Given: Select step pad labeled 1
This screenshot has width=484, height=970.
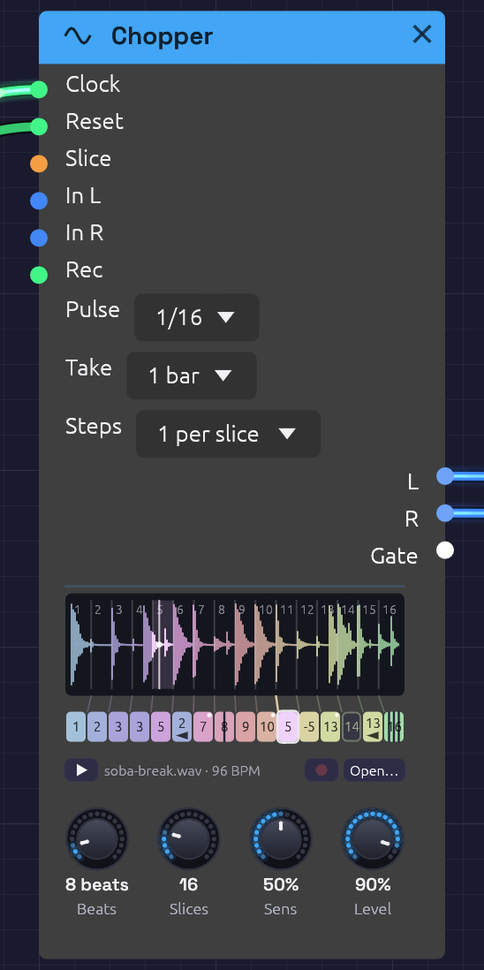Looking at the screenshot, I should pyautogui.click(x=76, y=727).
